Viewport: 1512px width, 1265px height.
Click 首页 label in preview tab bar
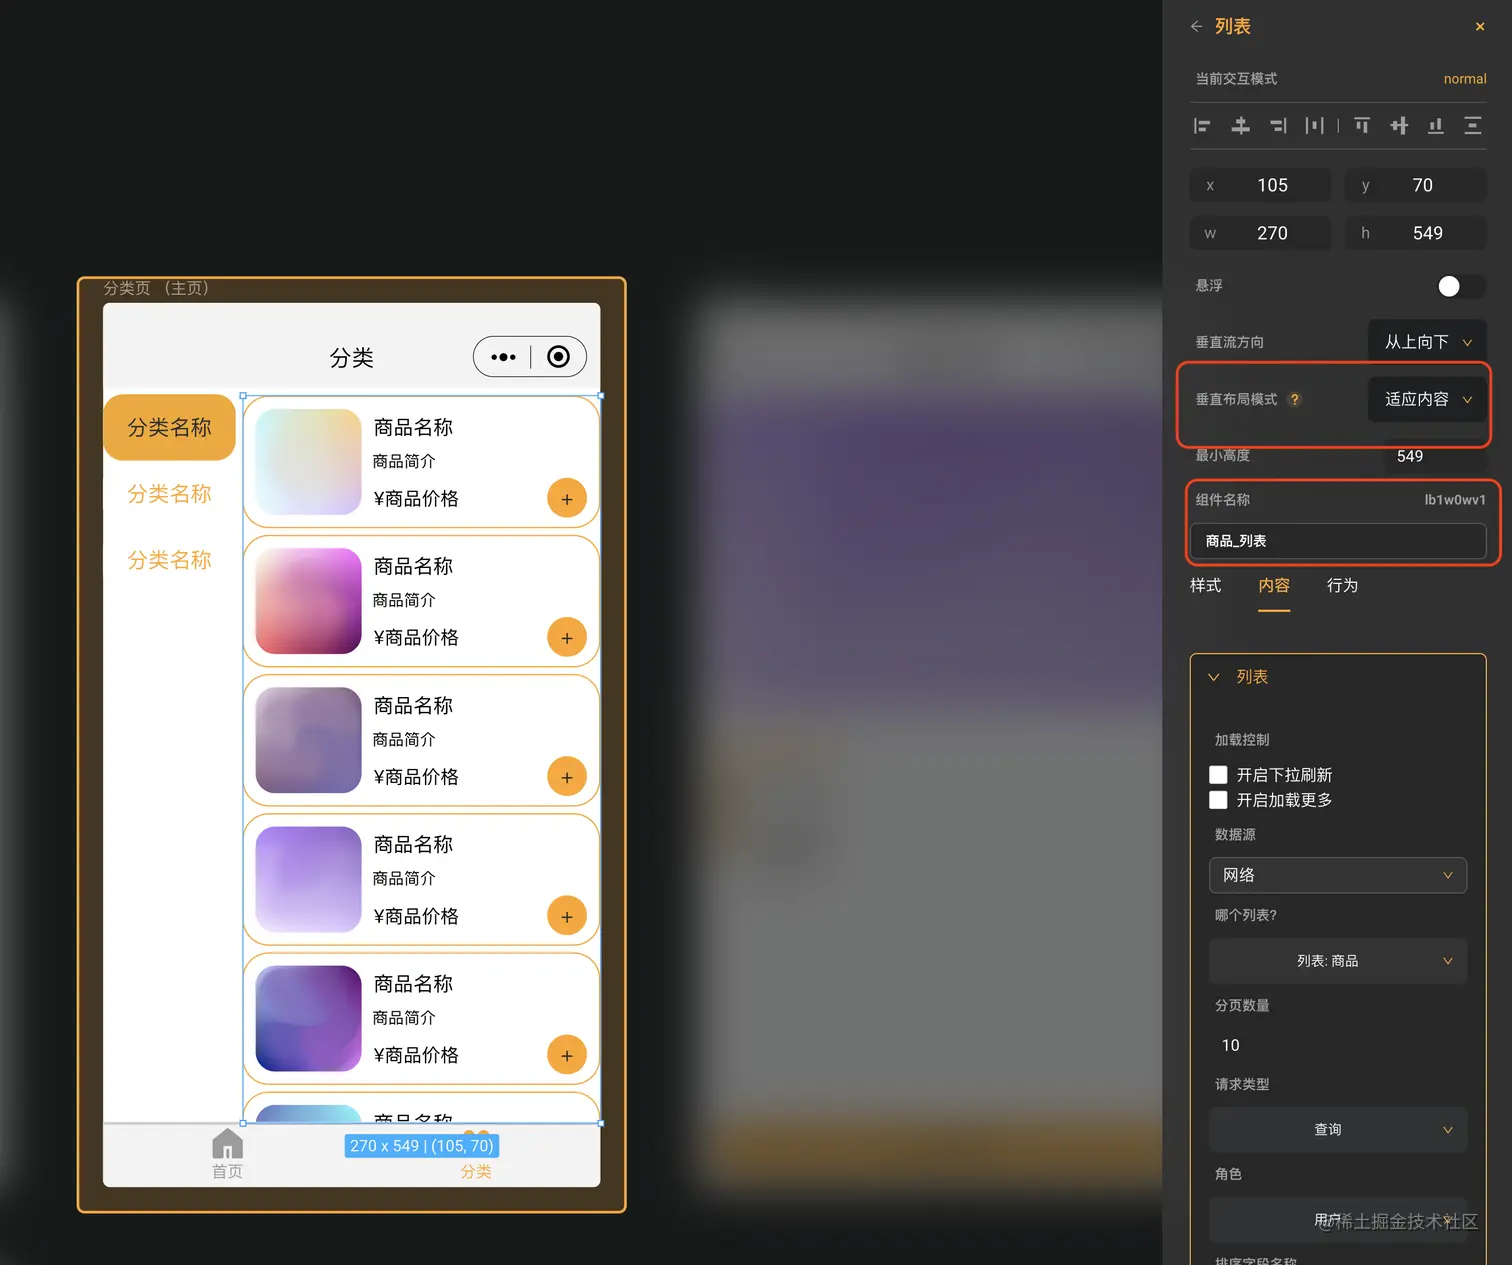[227, 1172]
